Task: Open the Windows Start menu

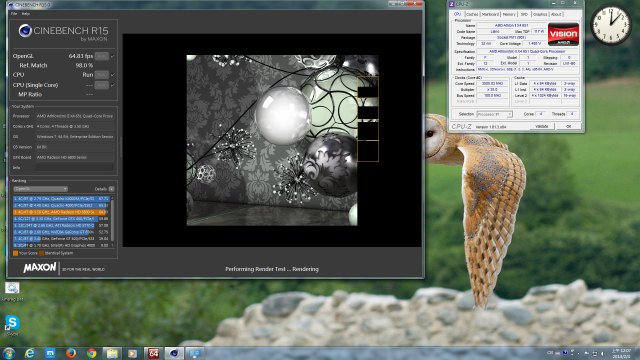Action: 8,353
